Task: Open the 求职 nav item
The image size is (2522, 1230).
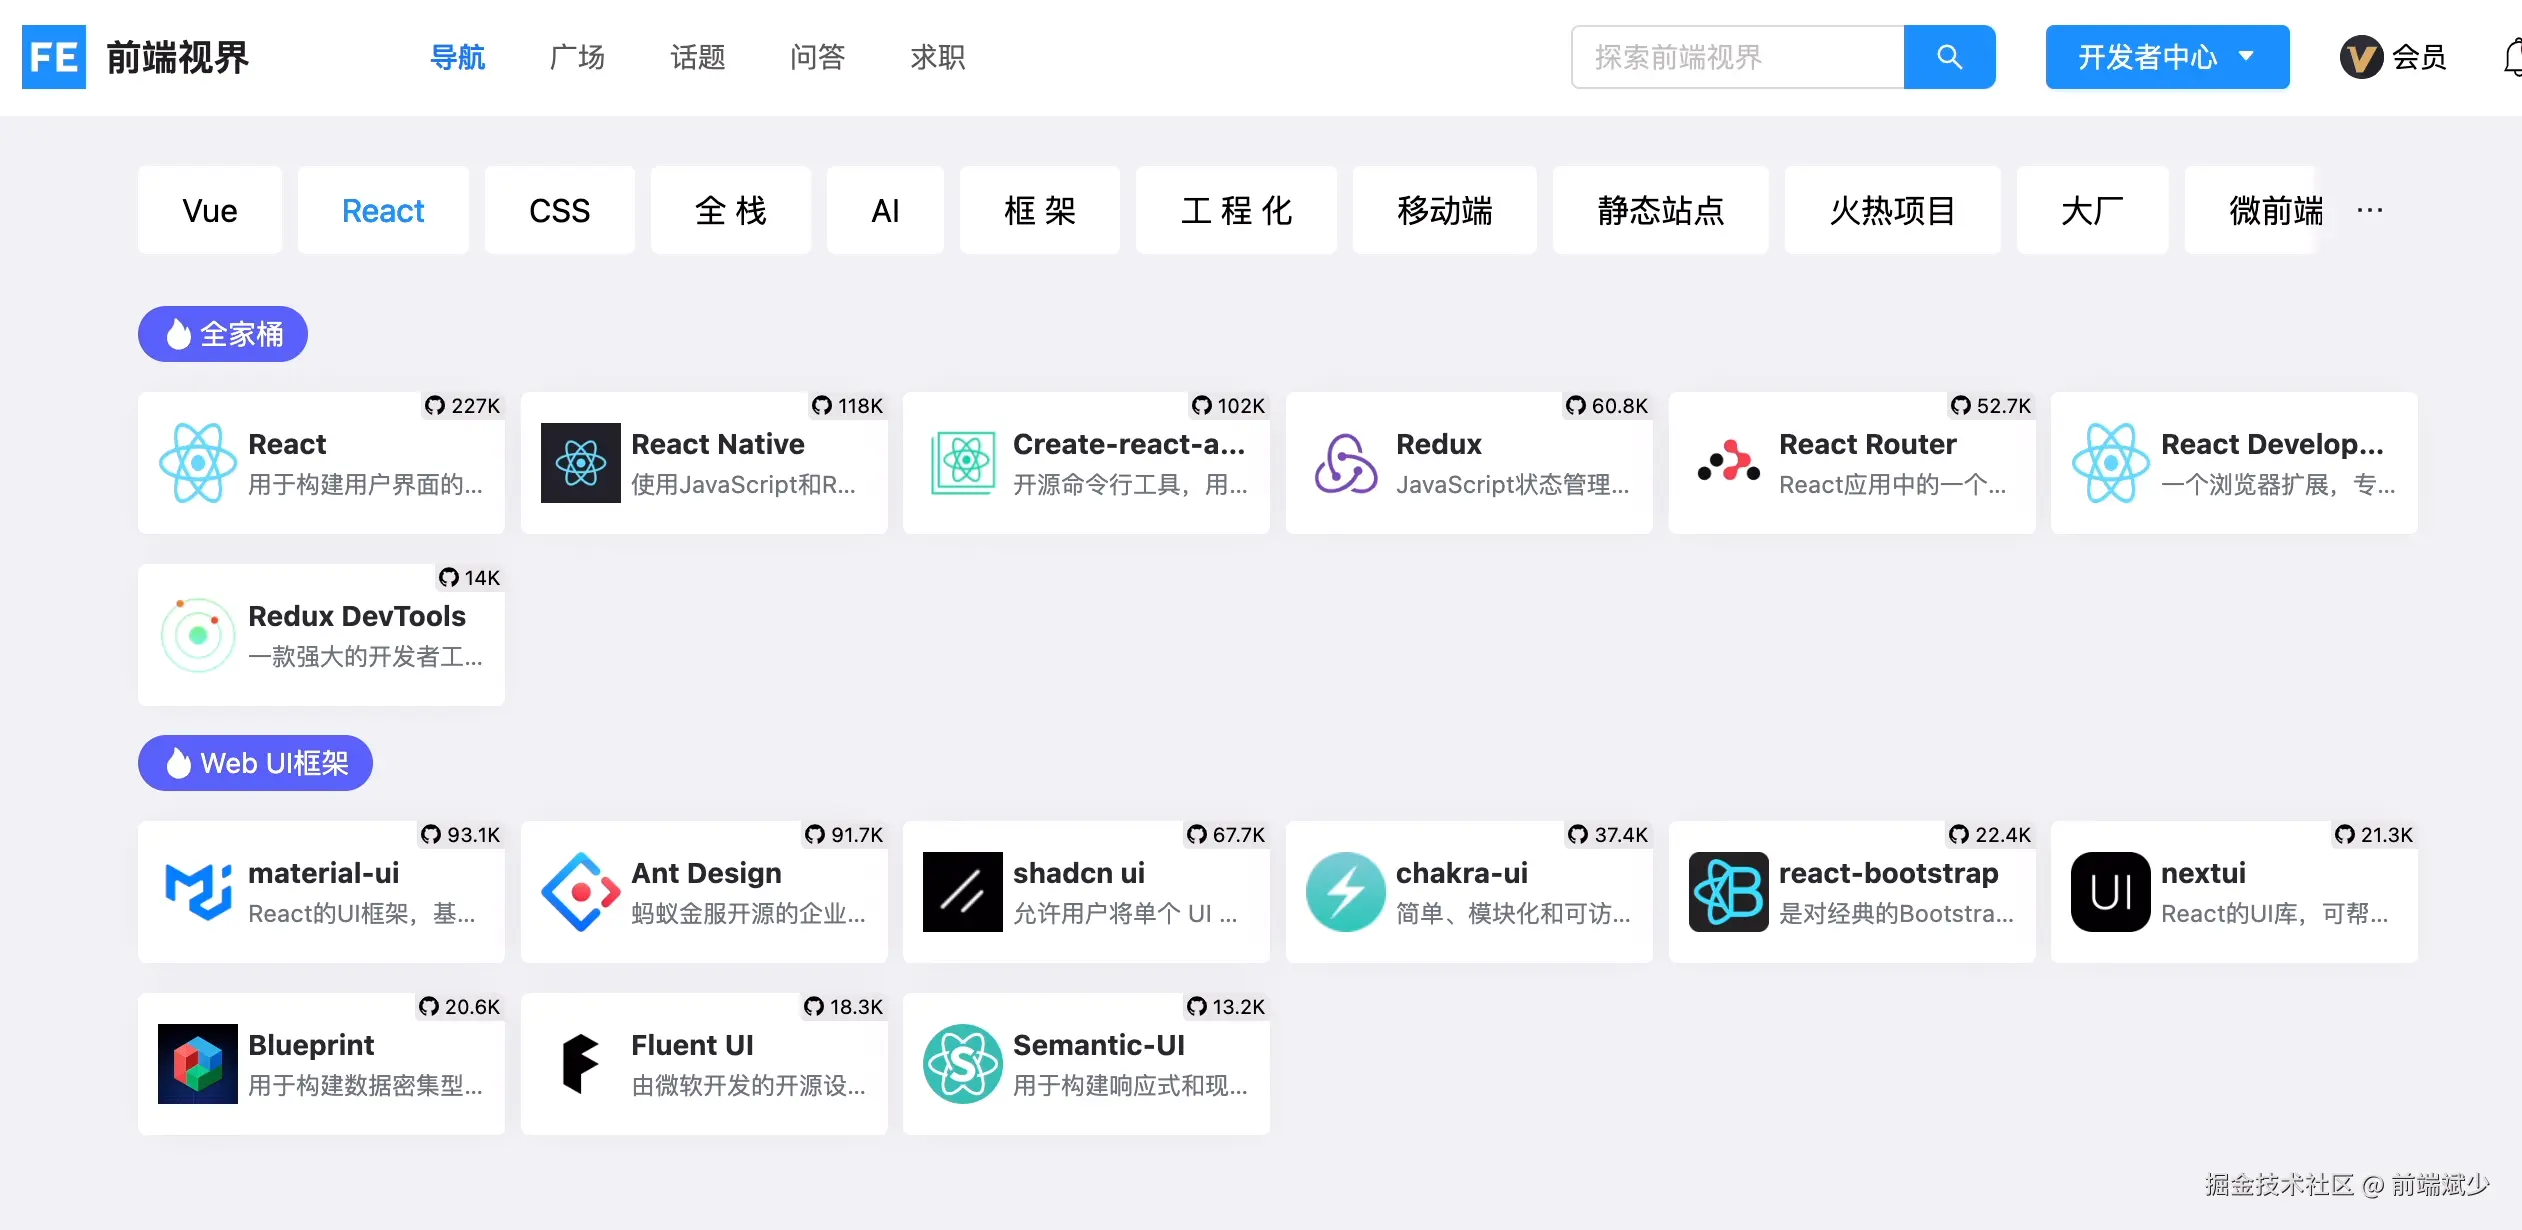Action: tap(937, 57)
